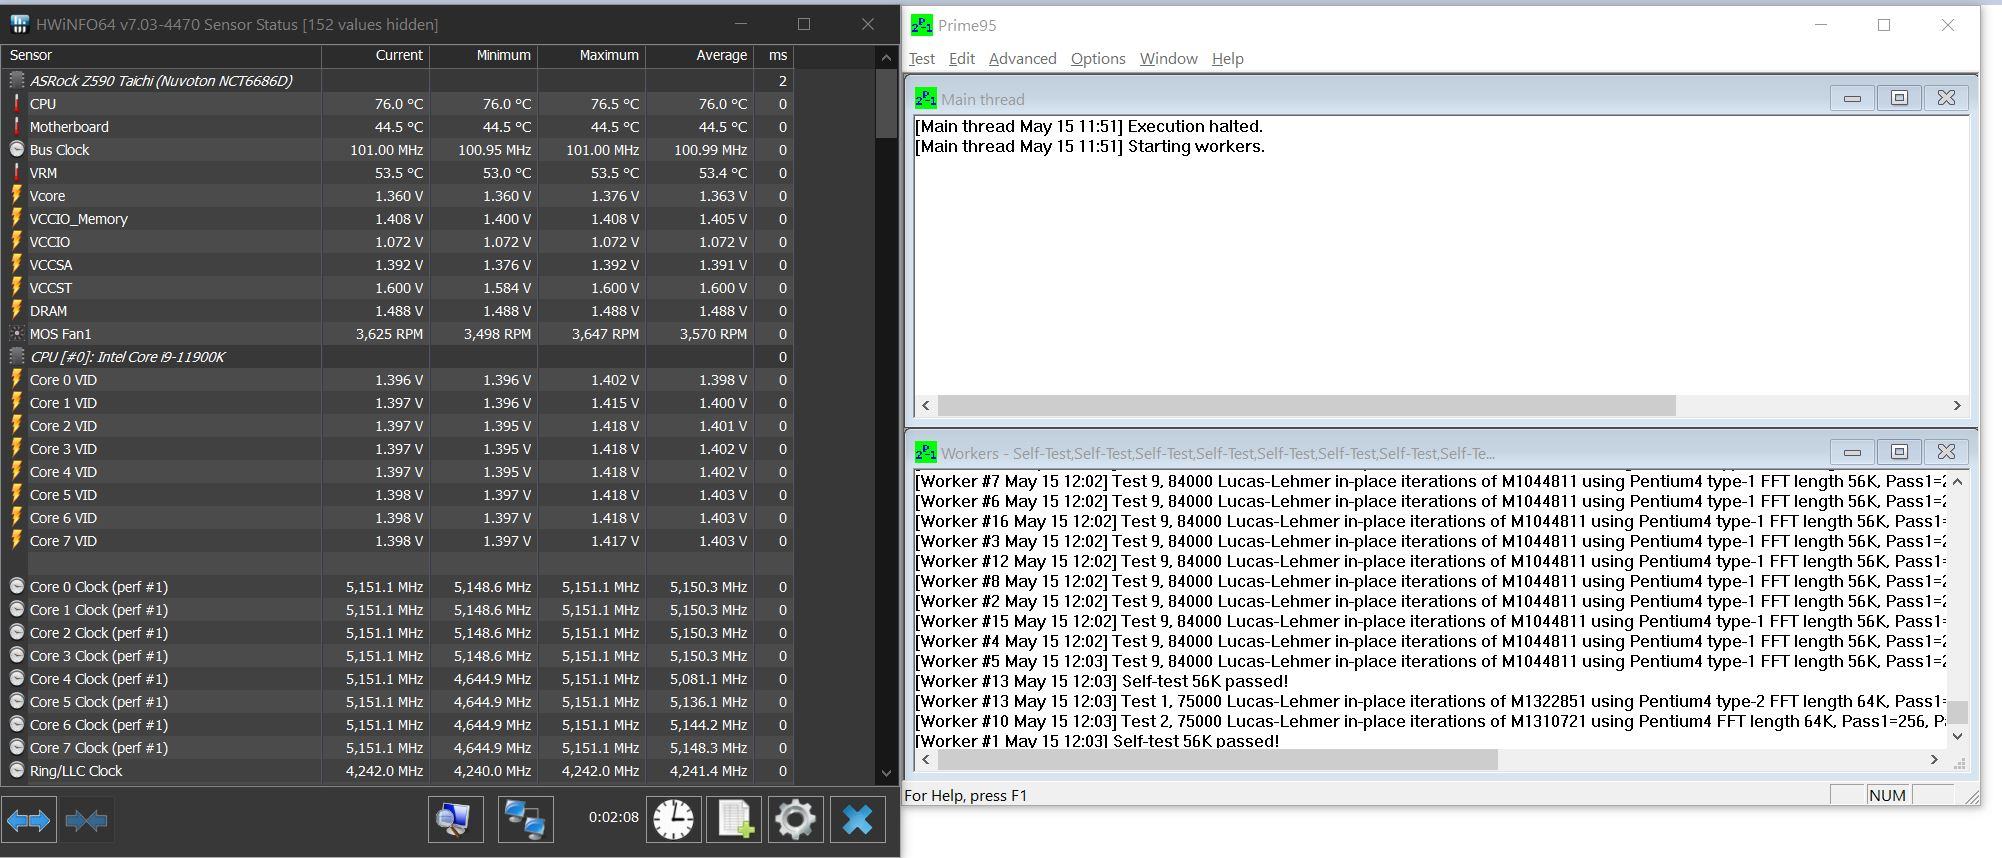The image size is (2002, 858).
Task: Click HWiNFO sensor list scroll-up arrow
Action: [x=886, y=57]
